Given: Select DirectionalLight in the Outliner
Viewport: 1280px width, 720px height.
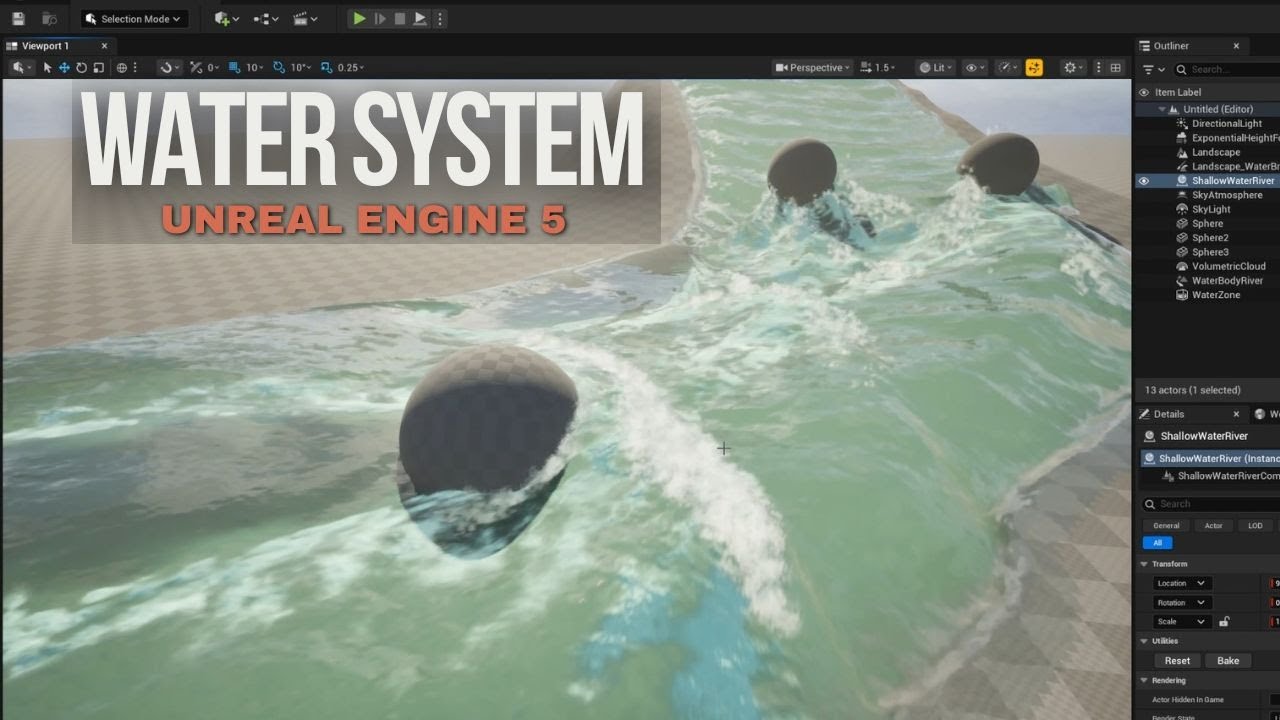Looking at the screenshot, I should (x=1227, y=124).
